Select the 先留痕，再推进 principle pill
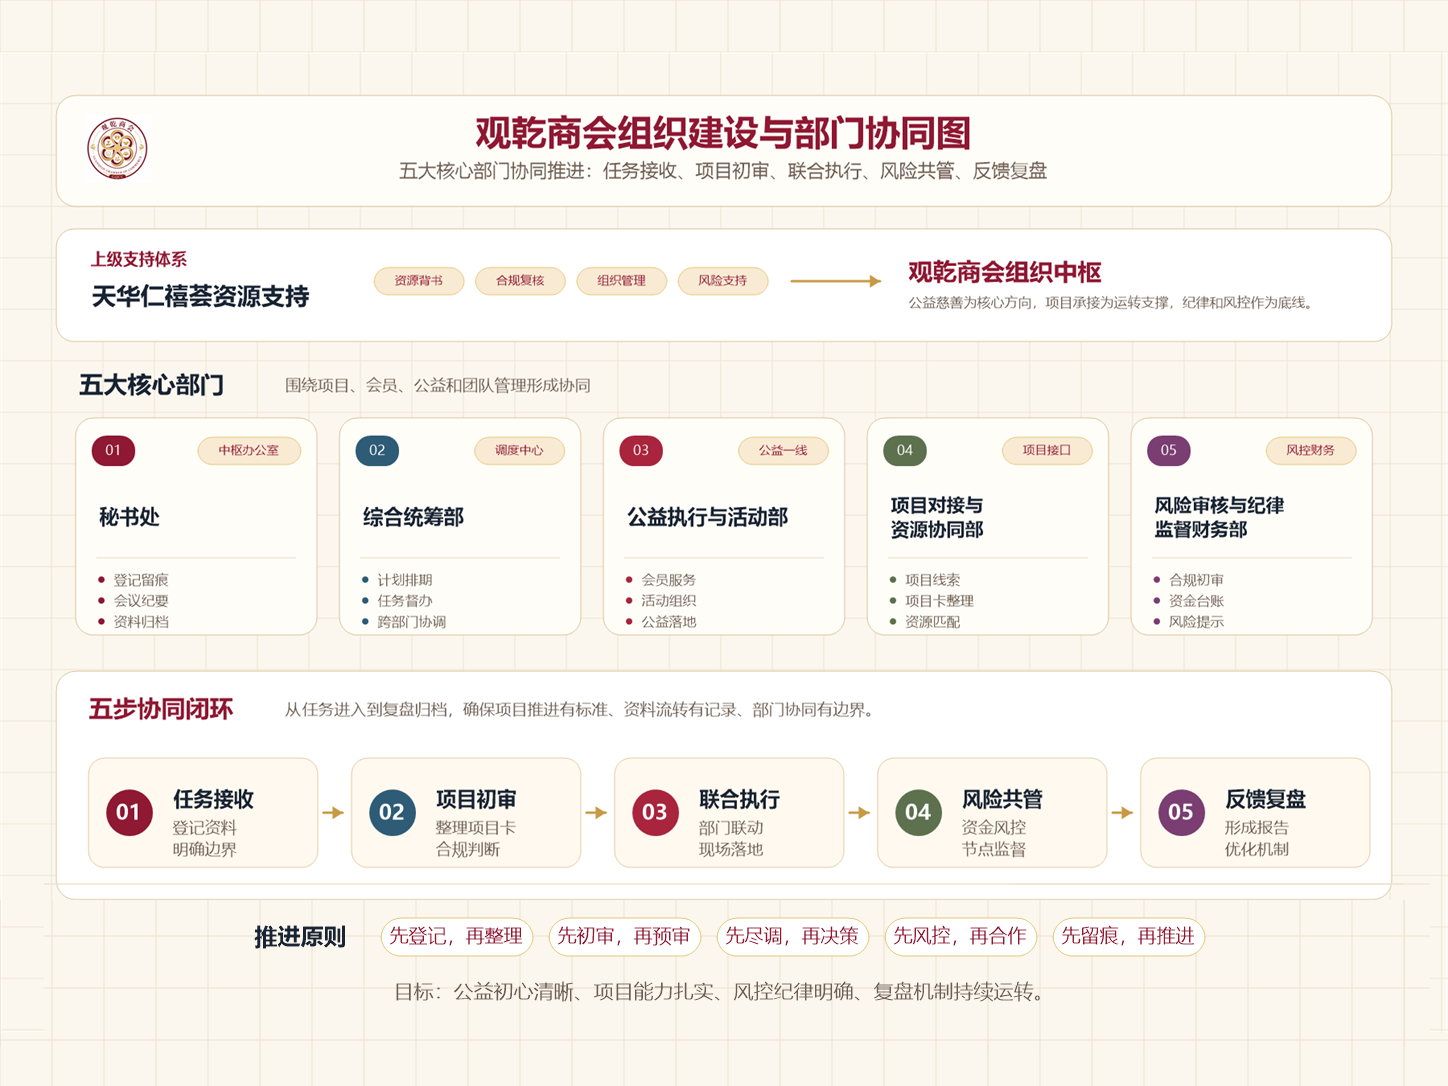The height and width of the screenshot is (1086, 1448). (1128, 936)
